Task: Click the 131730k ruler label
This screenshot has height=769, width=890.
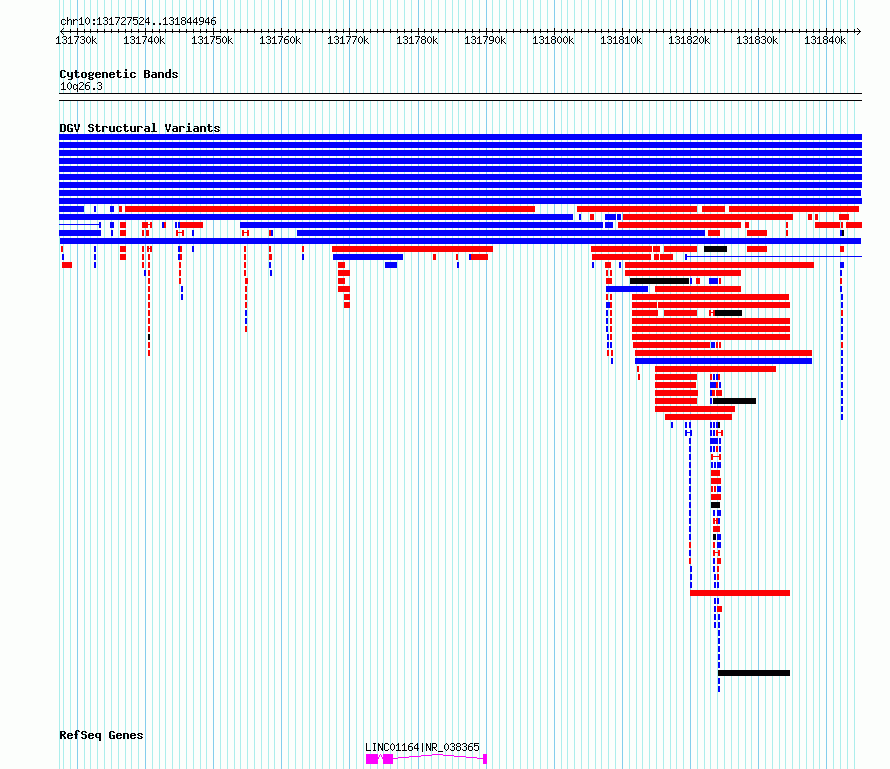Action: tap(76, 40)
